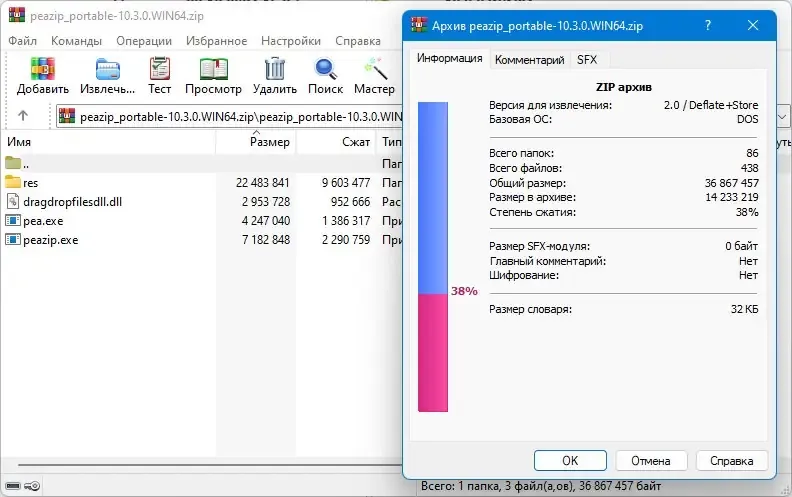This screenshot has height=497, width=792.
Task: Click the ZIP архив heading
Action: coord(624,87)
